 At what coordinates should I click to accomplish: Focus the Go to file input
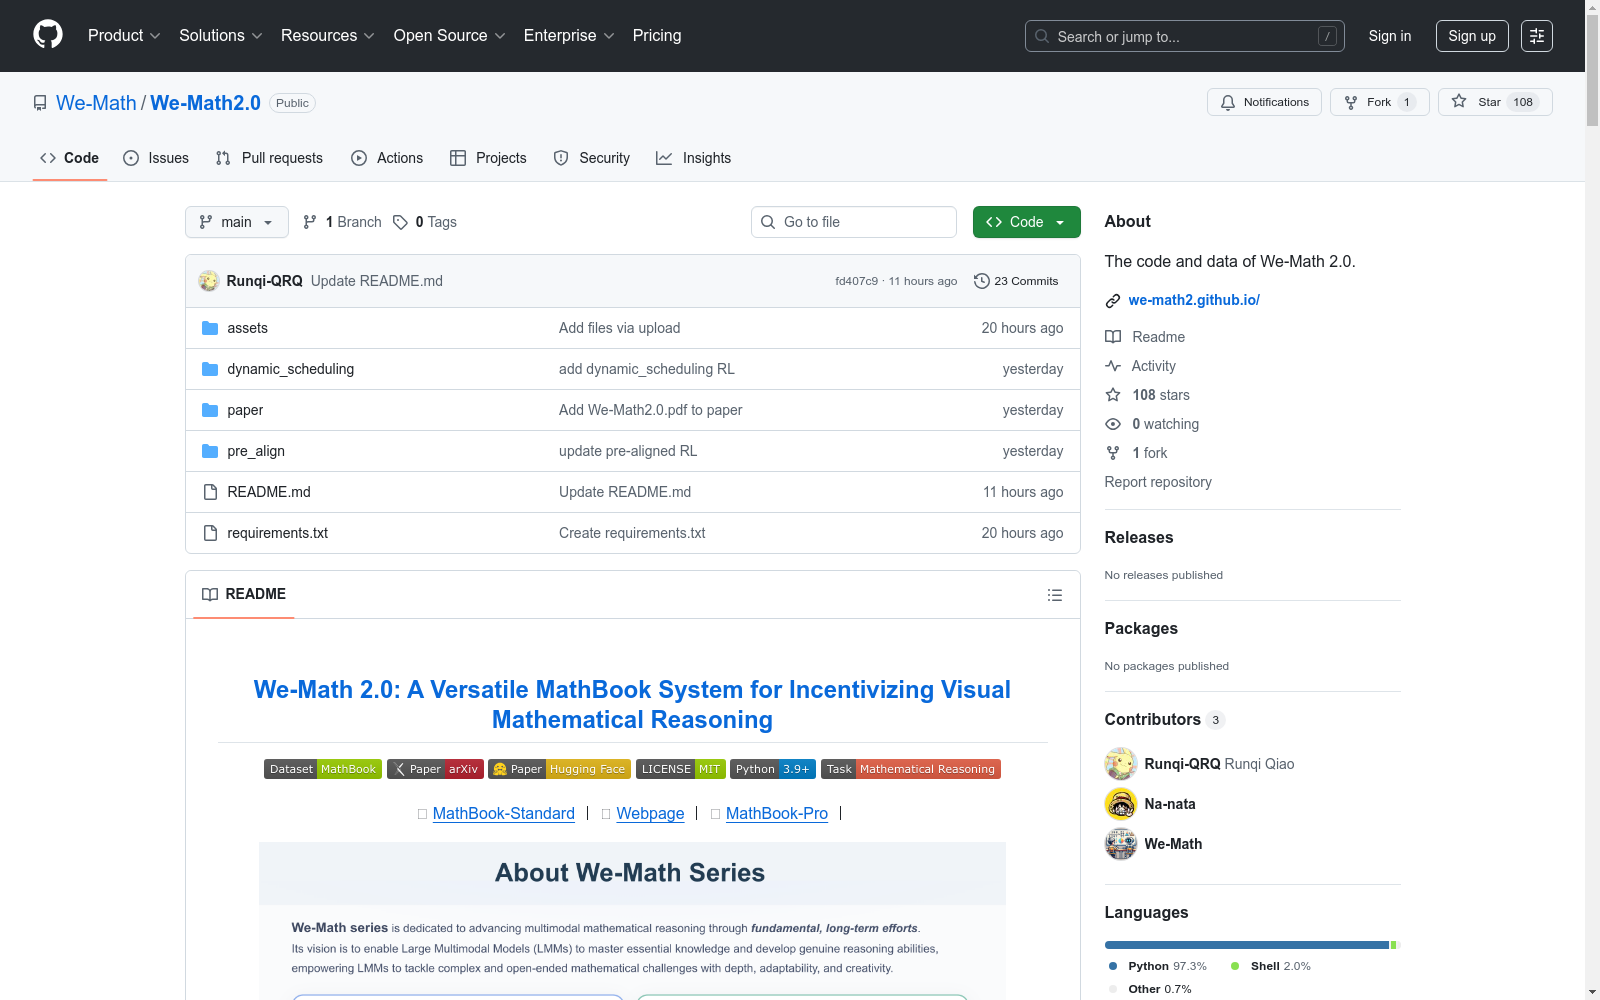point(854,222)
